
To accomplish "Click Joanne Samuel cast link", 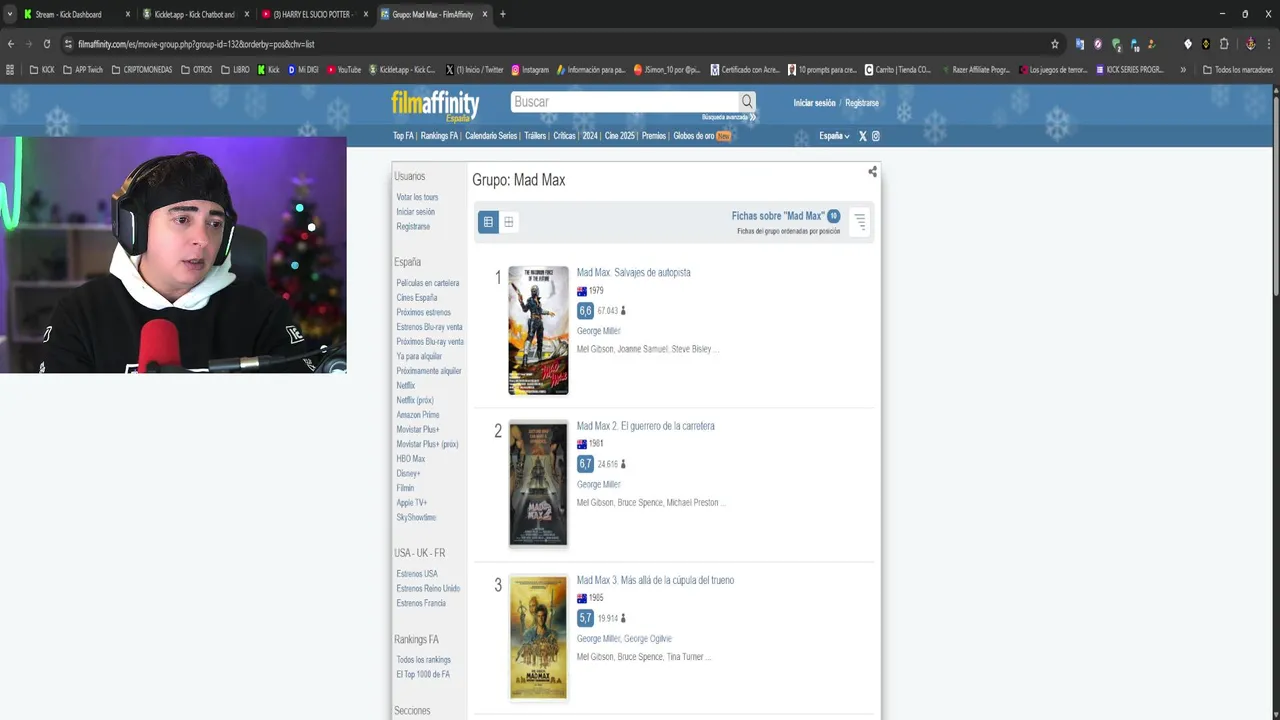I will [643, 349].
